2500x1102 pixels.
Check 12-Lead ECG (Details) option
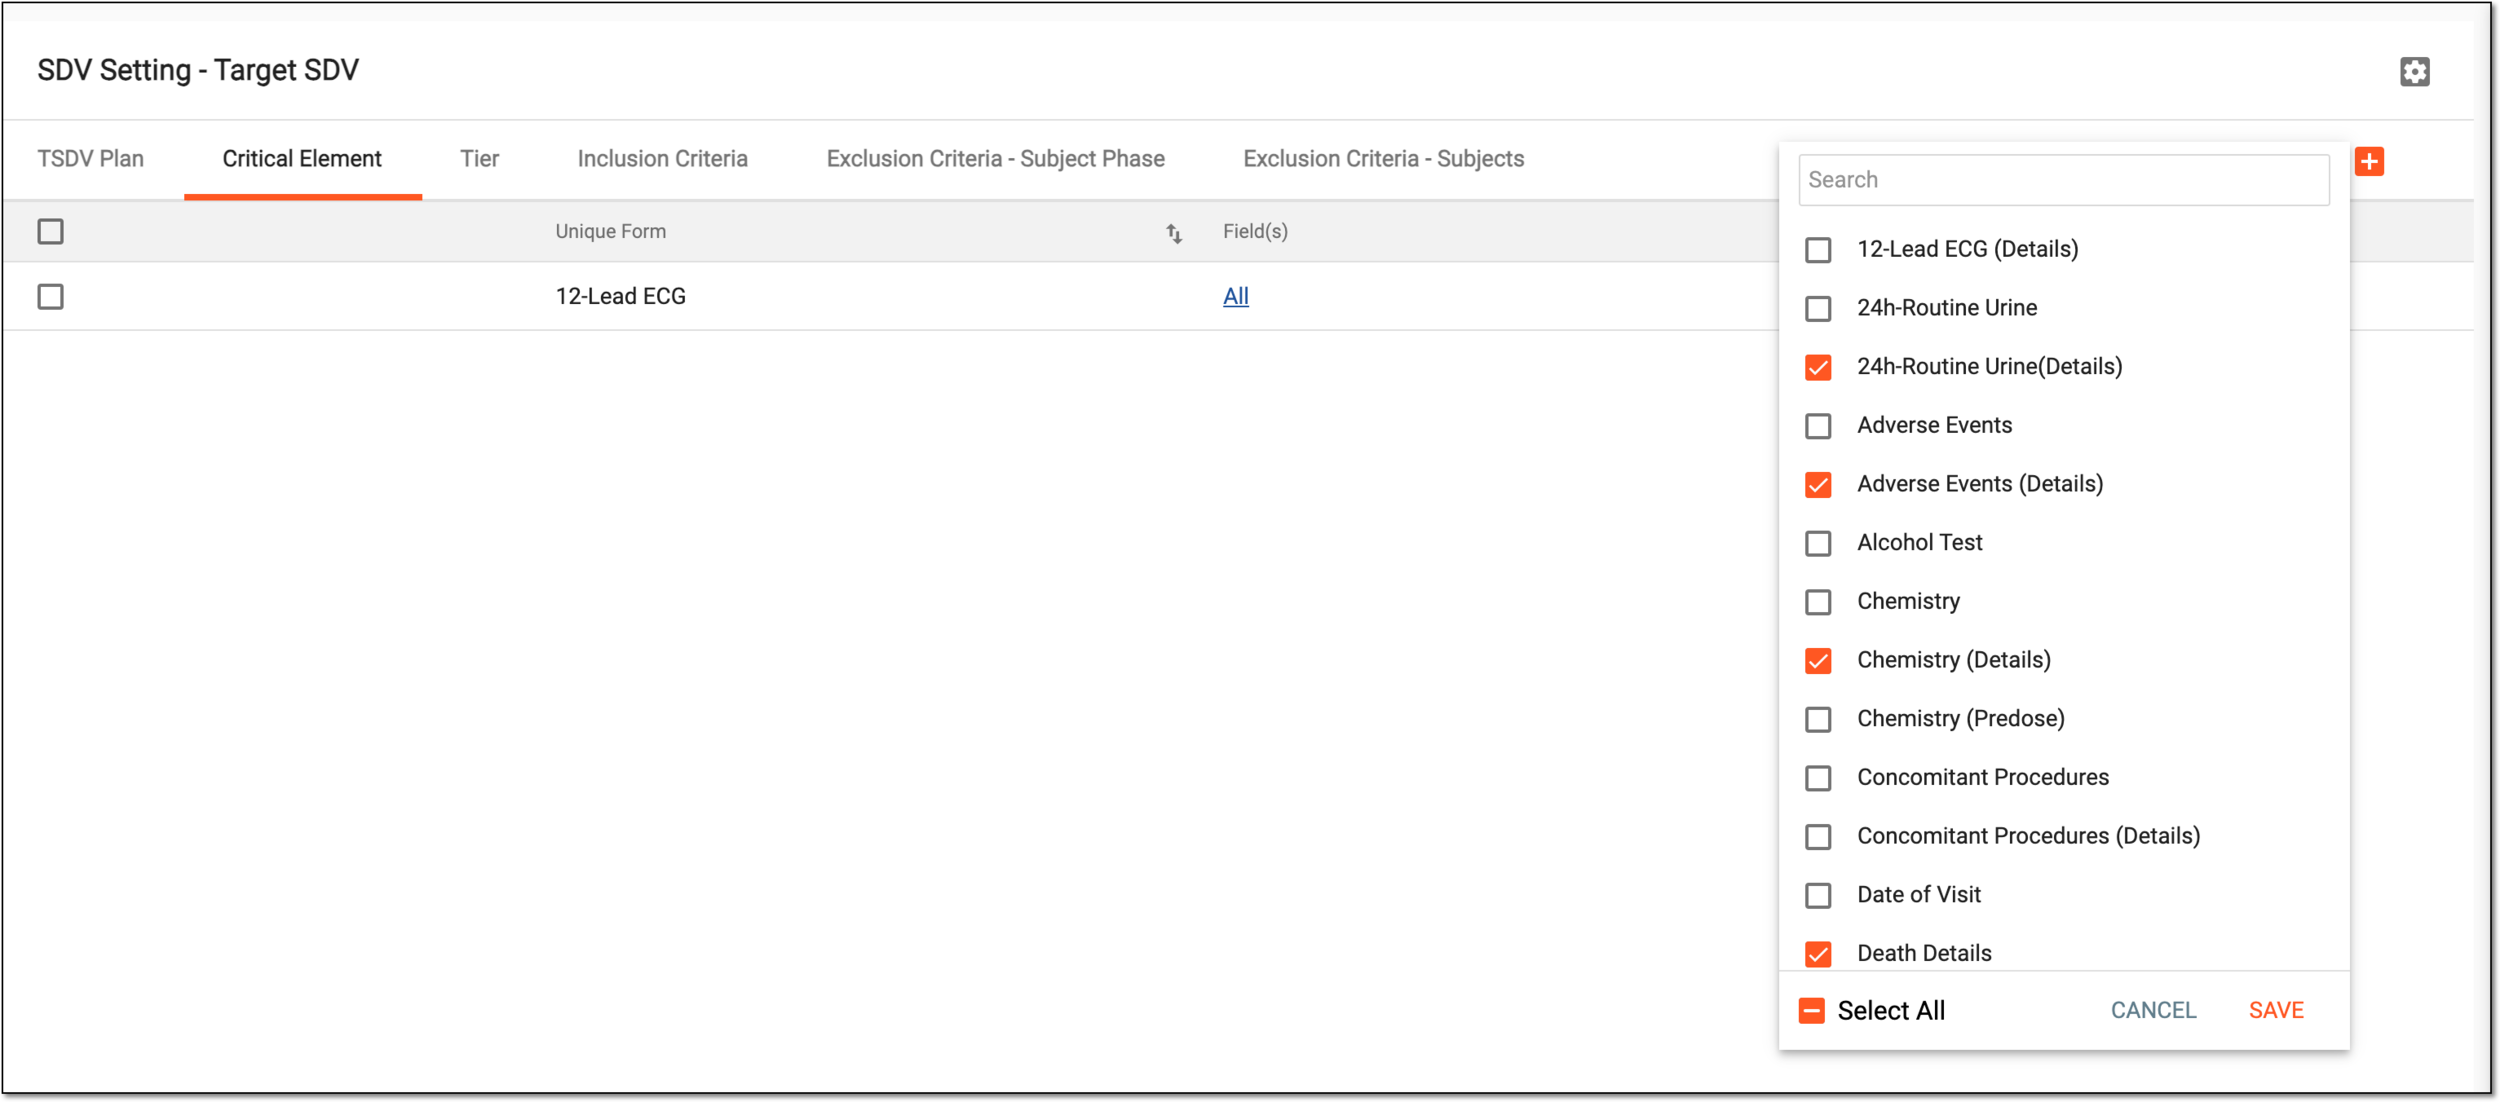[1818, 249]
